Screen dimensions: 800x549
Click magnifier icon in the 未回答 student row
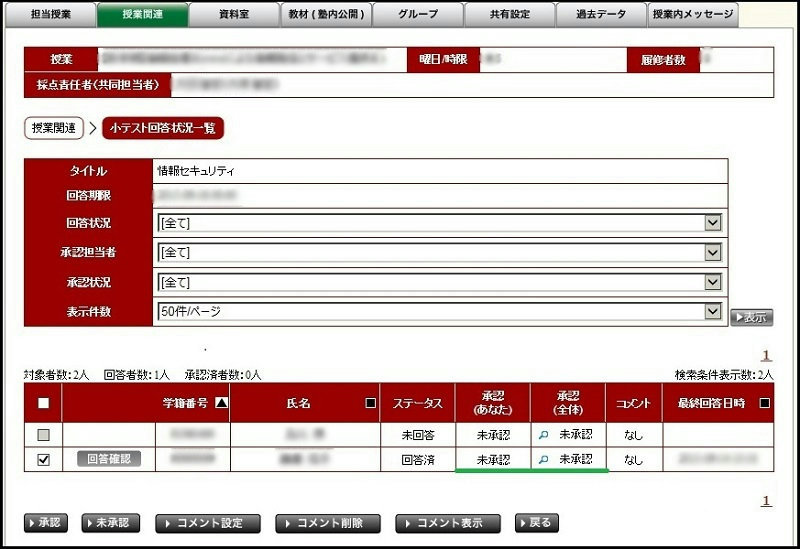(544, 435)
